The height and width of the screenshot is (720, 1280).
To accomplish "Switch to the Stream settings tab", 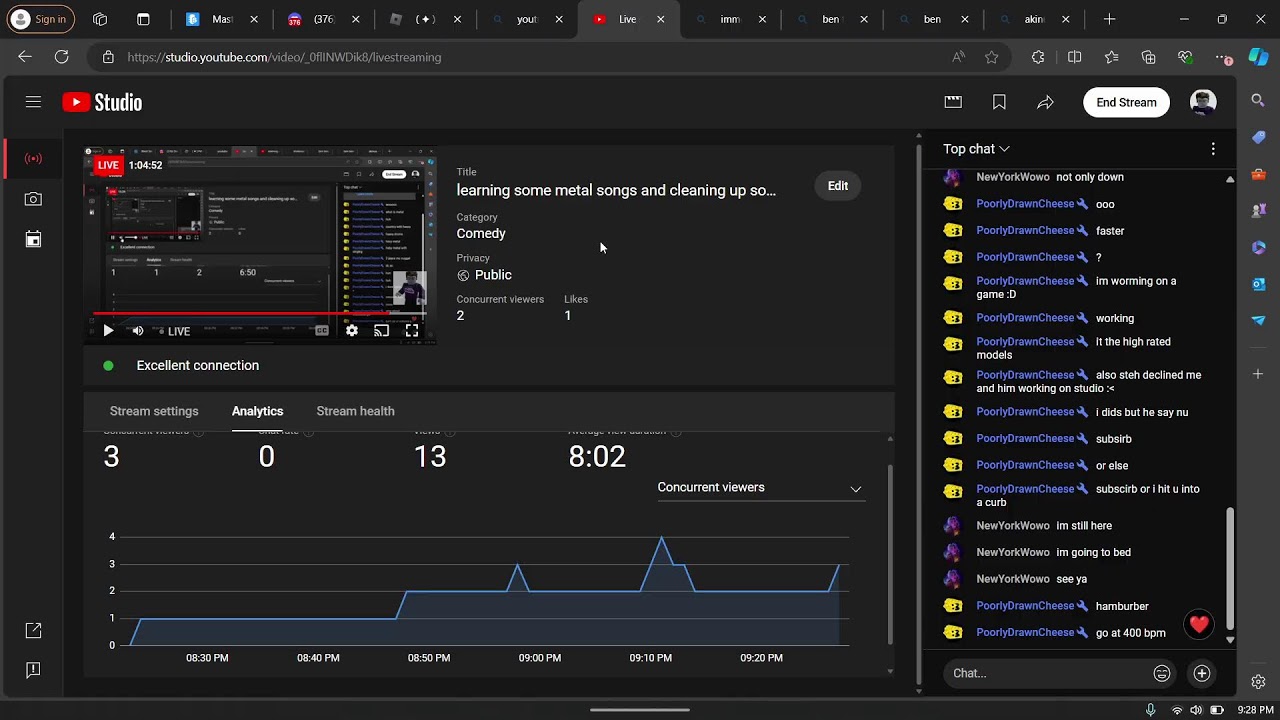I will (154, 411).
